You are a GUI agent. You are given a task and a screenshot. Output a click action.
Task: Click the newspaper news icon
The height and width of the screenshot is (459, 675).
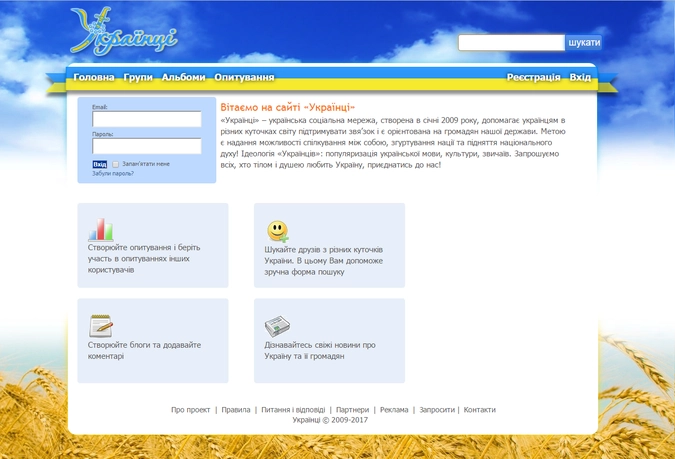[277, 326]
